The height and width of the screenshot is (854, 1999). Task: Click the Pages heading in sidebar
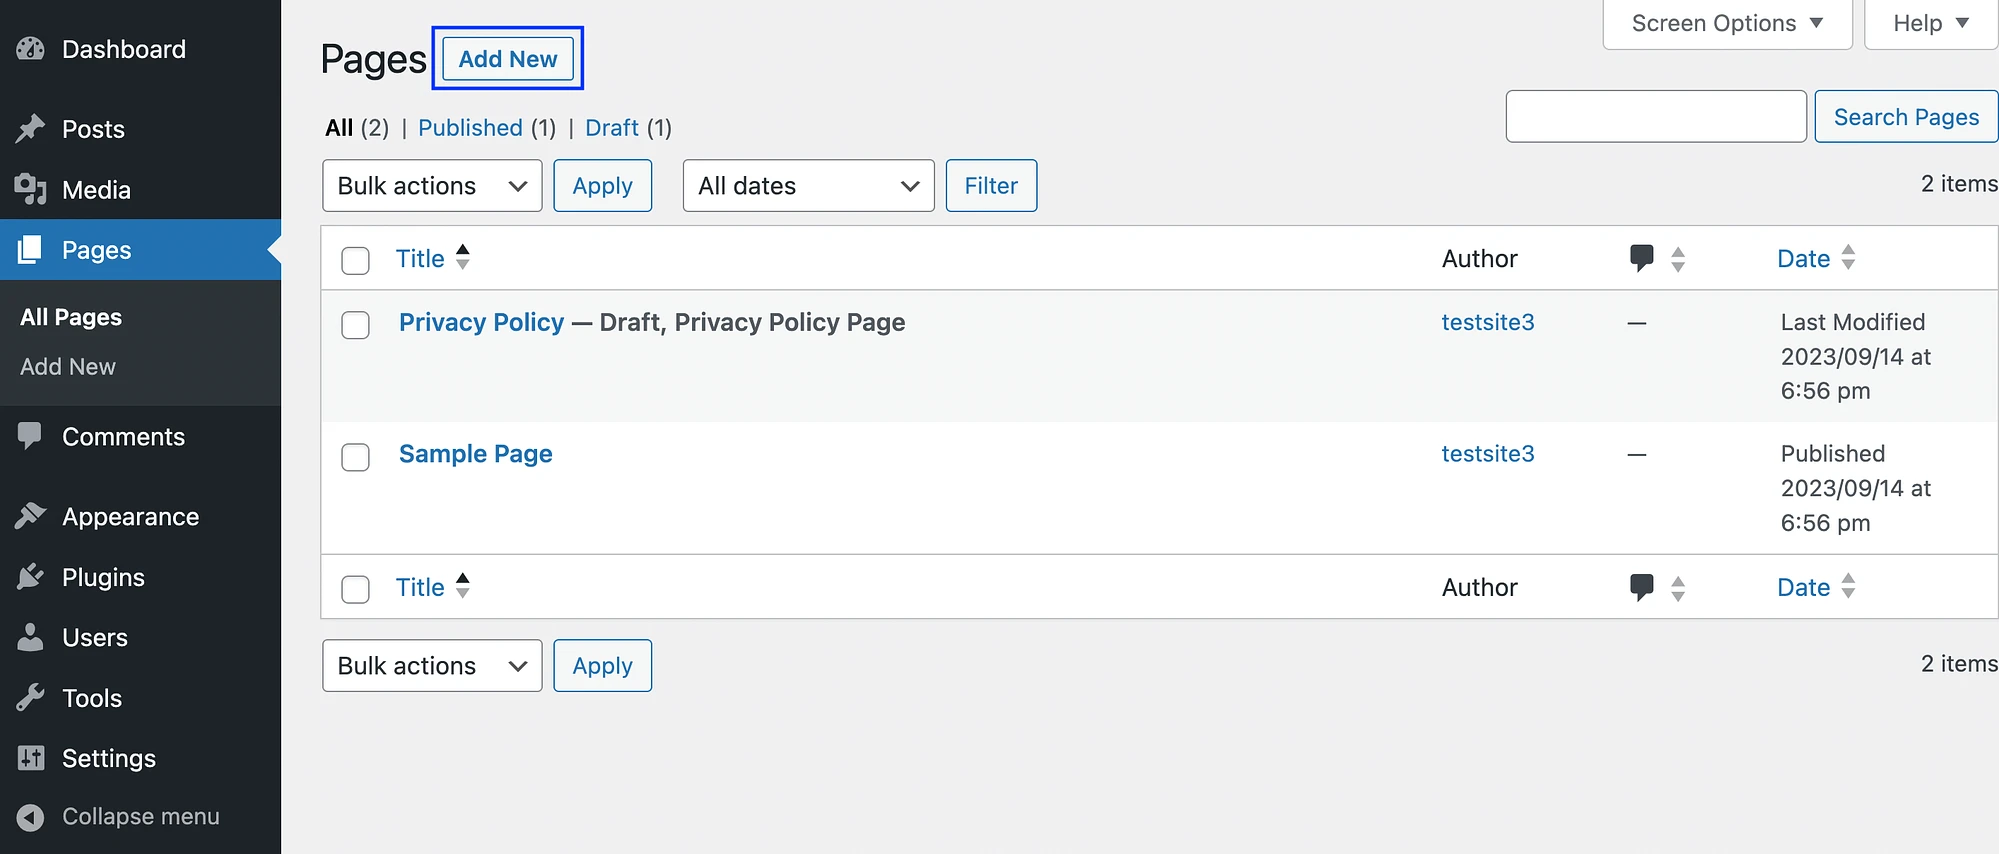[x=97, y=250]
